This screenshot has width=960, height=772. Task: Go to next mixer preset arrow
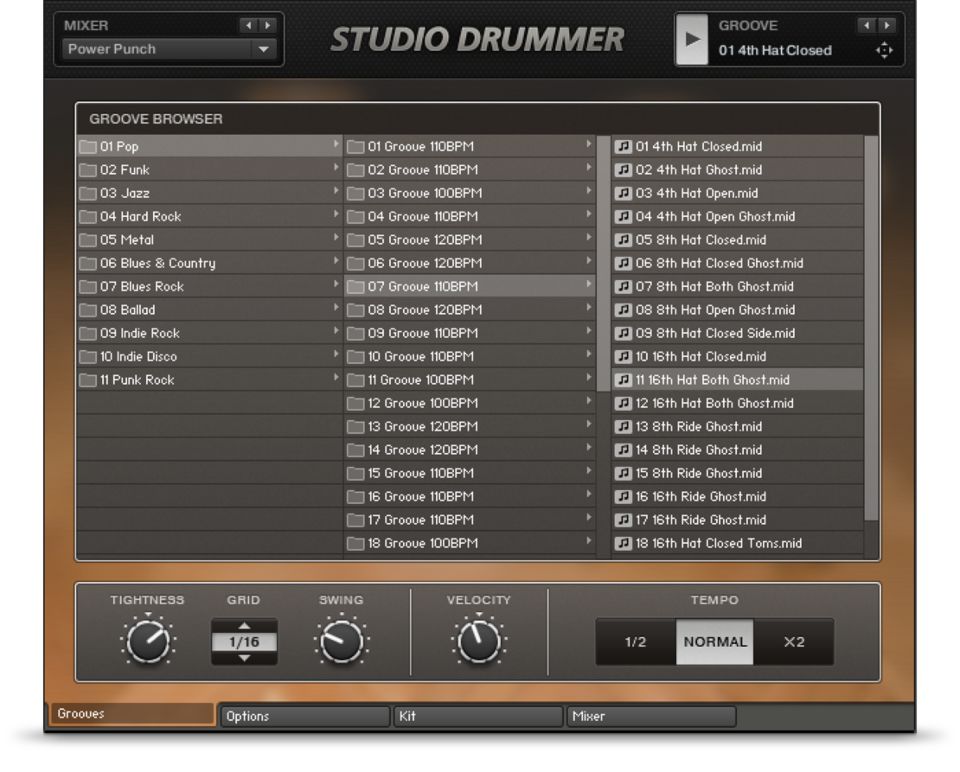click(267, 25)
